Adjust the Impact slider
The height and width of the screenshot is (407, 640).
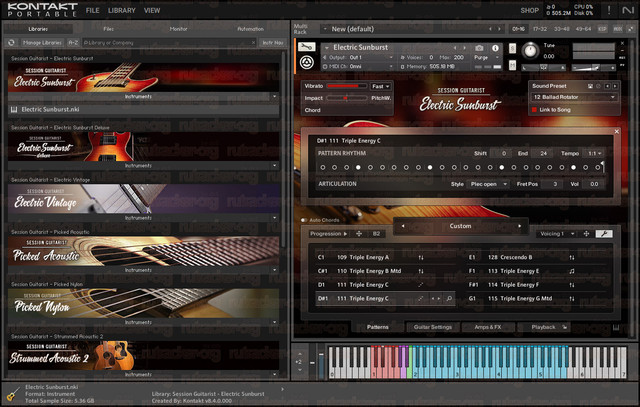coord(346,98)
